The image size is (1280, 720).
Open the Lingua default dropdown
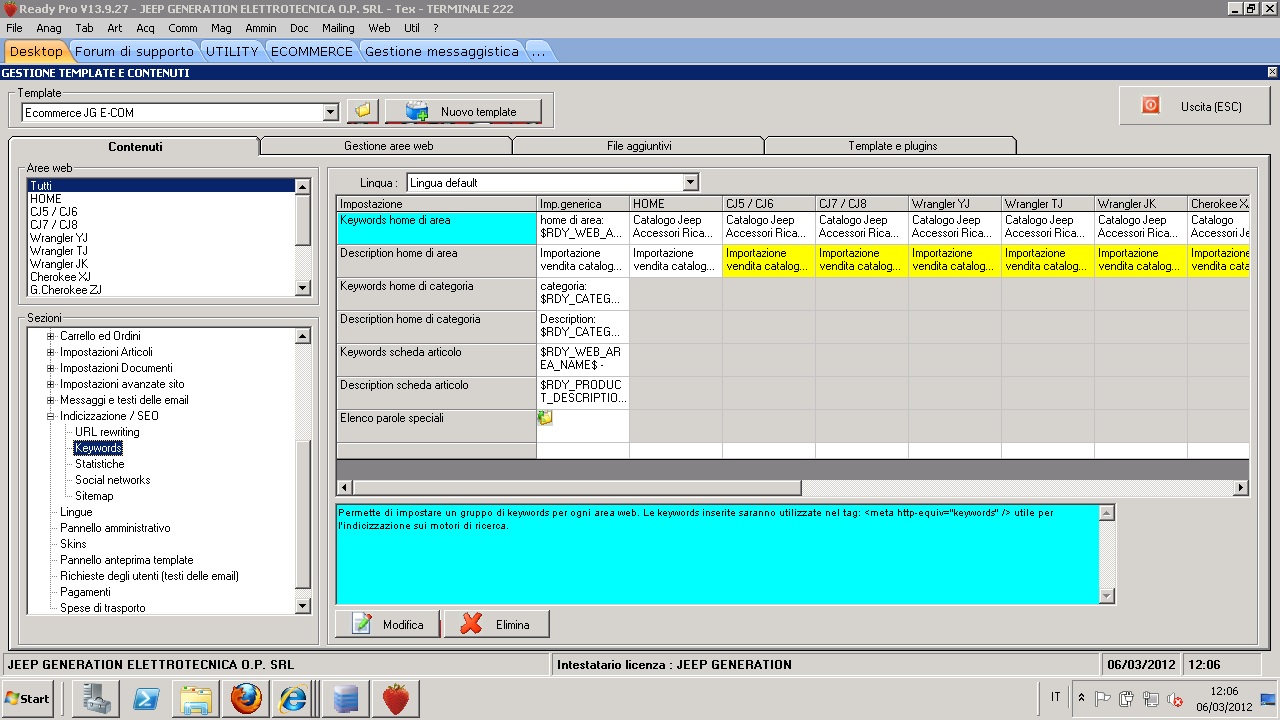pos(689,183)
